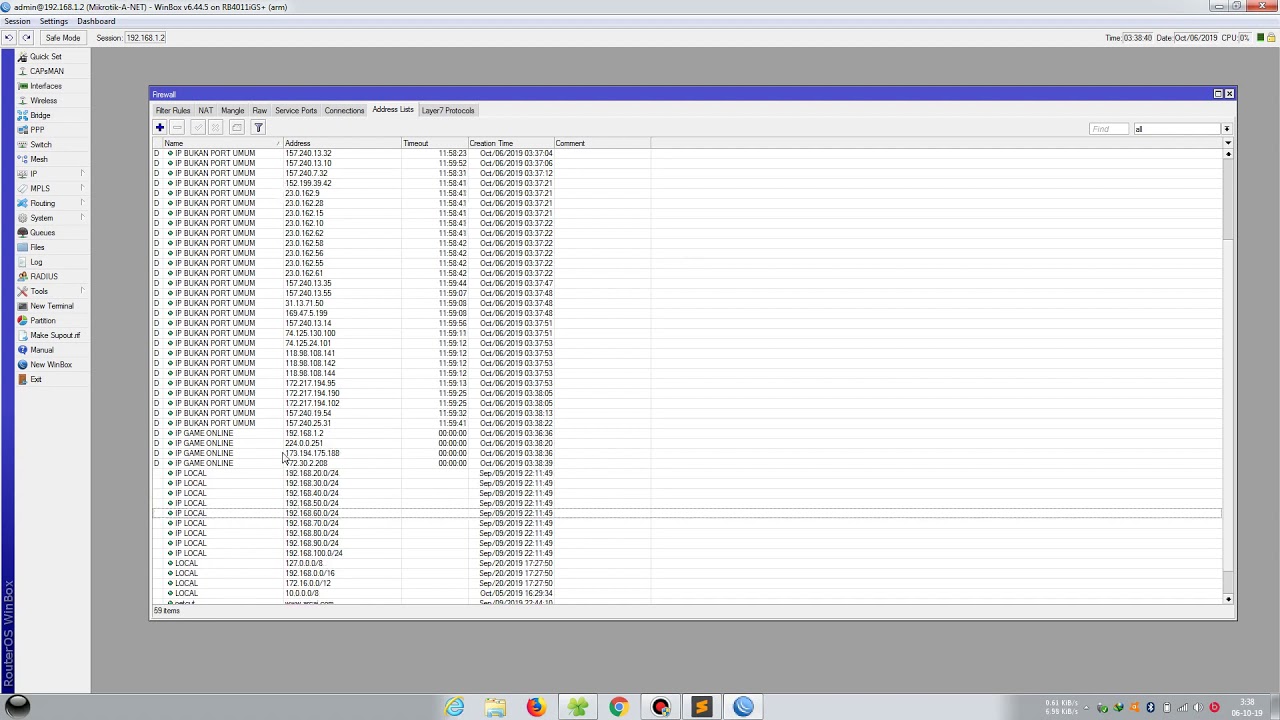Switch to Mangle tab
Viewport: 1280px width, 720px height.
pyautogui.click(x=232, y=111)
